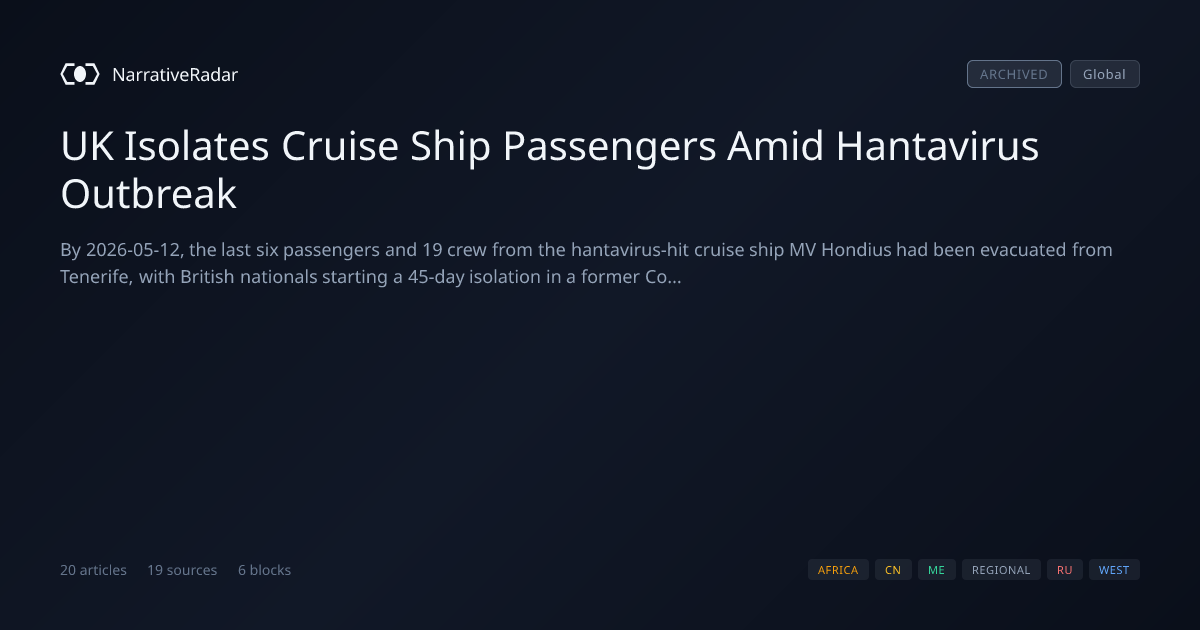Open the 6 blocks count
The width and height of the screenshot is (1200, 630).
point(264,570)
